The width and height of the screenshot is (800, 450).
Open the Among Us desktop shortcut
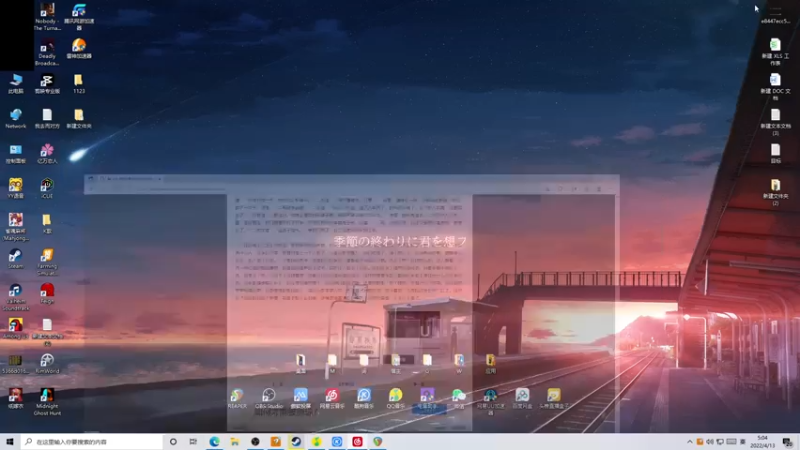15,328
